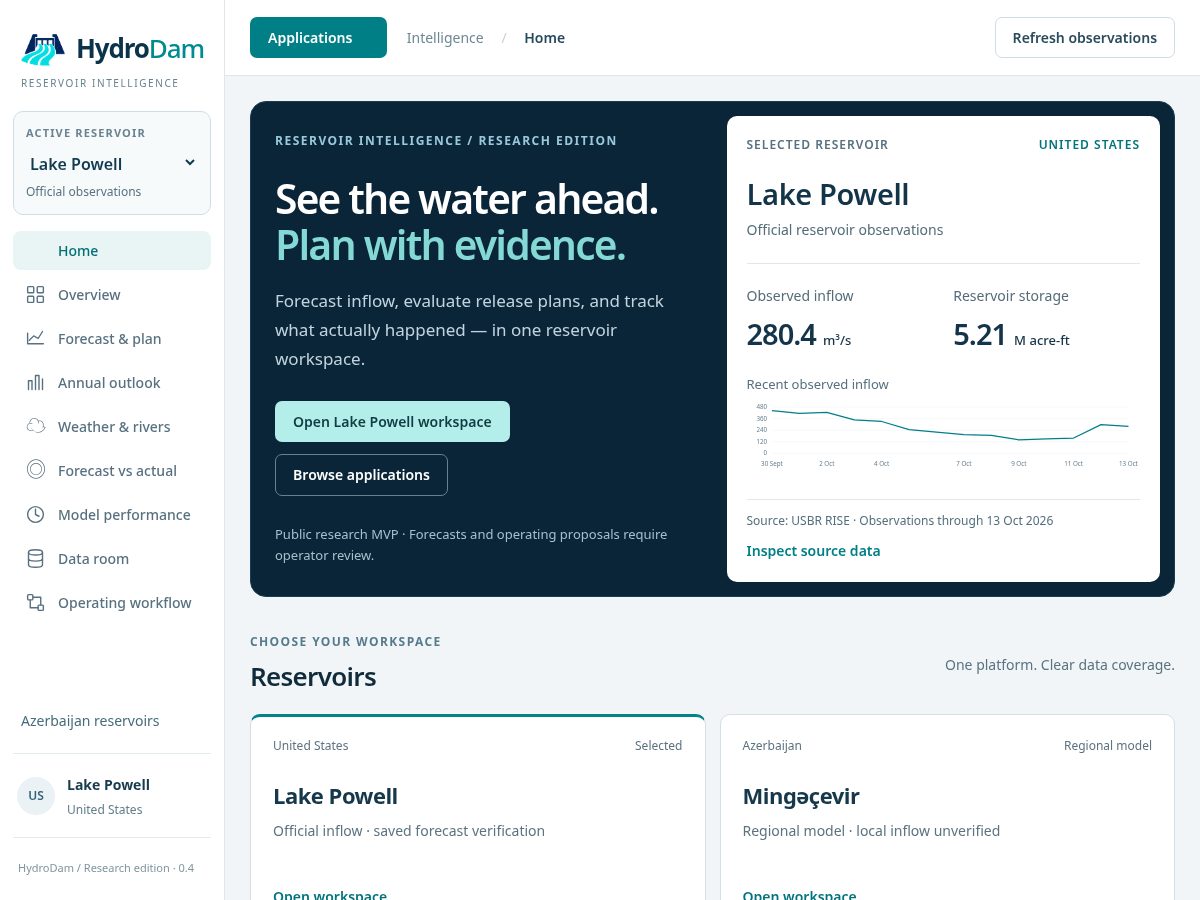This screenshot has height=900, width=1200.
Task: Click Source: USBR RISE observations text
Action: click(900, 521)
